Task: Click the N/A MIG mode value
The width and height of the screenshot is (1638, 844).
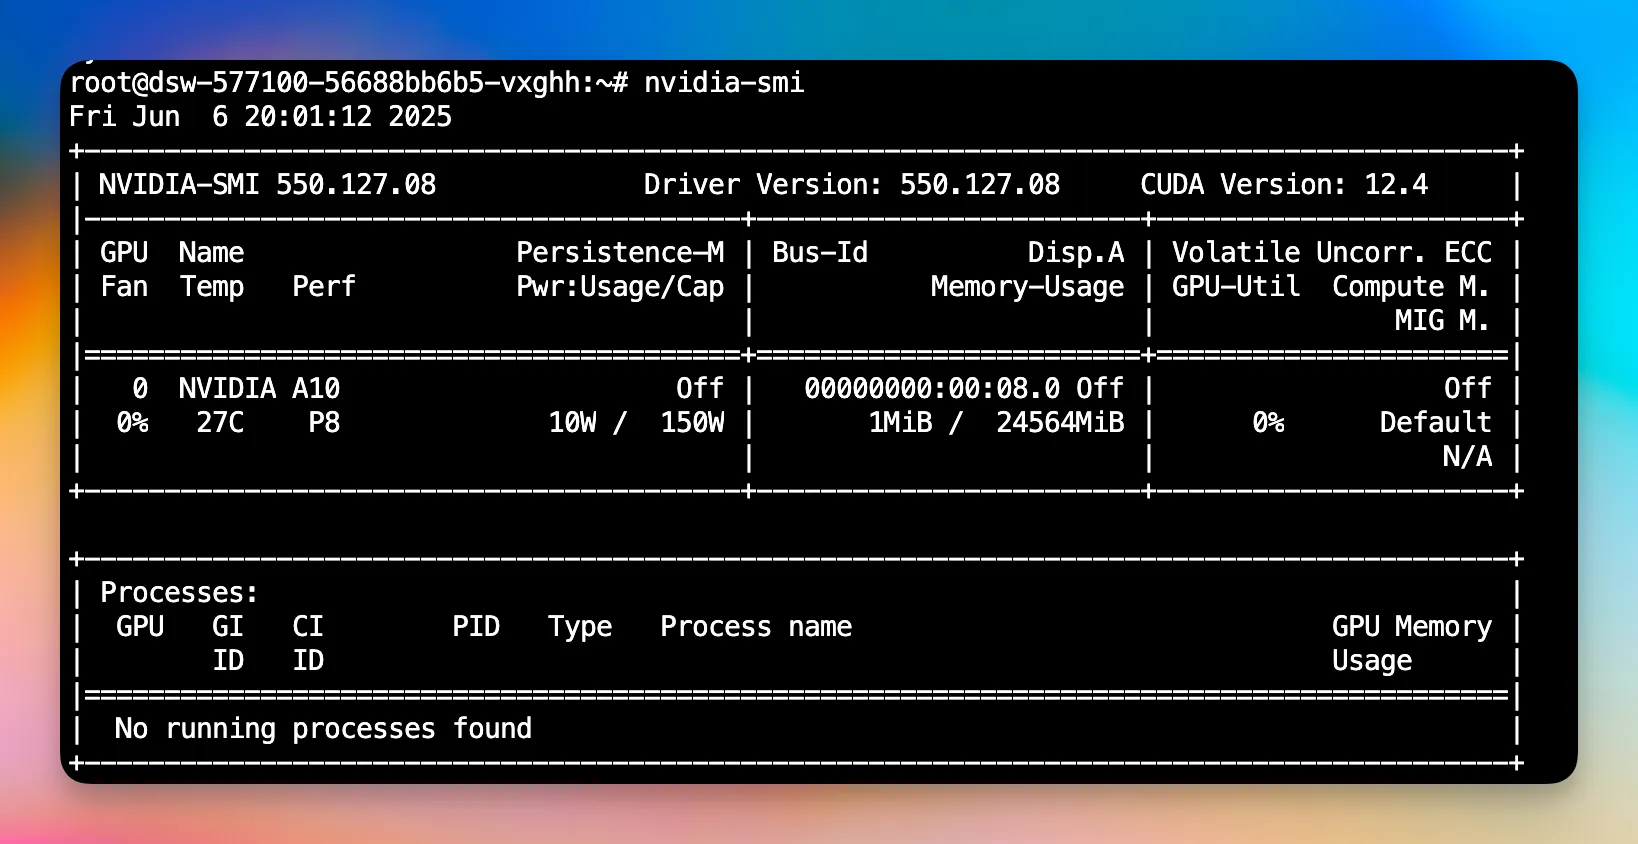Action: 1467,457
